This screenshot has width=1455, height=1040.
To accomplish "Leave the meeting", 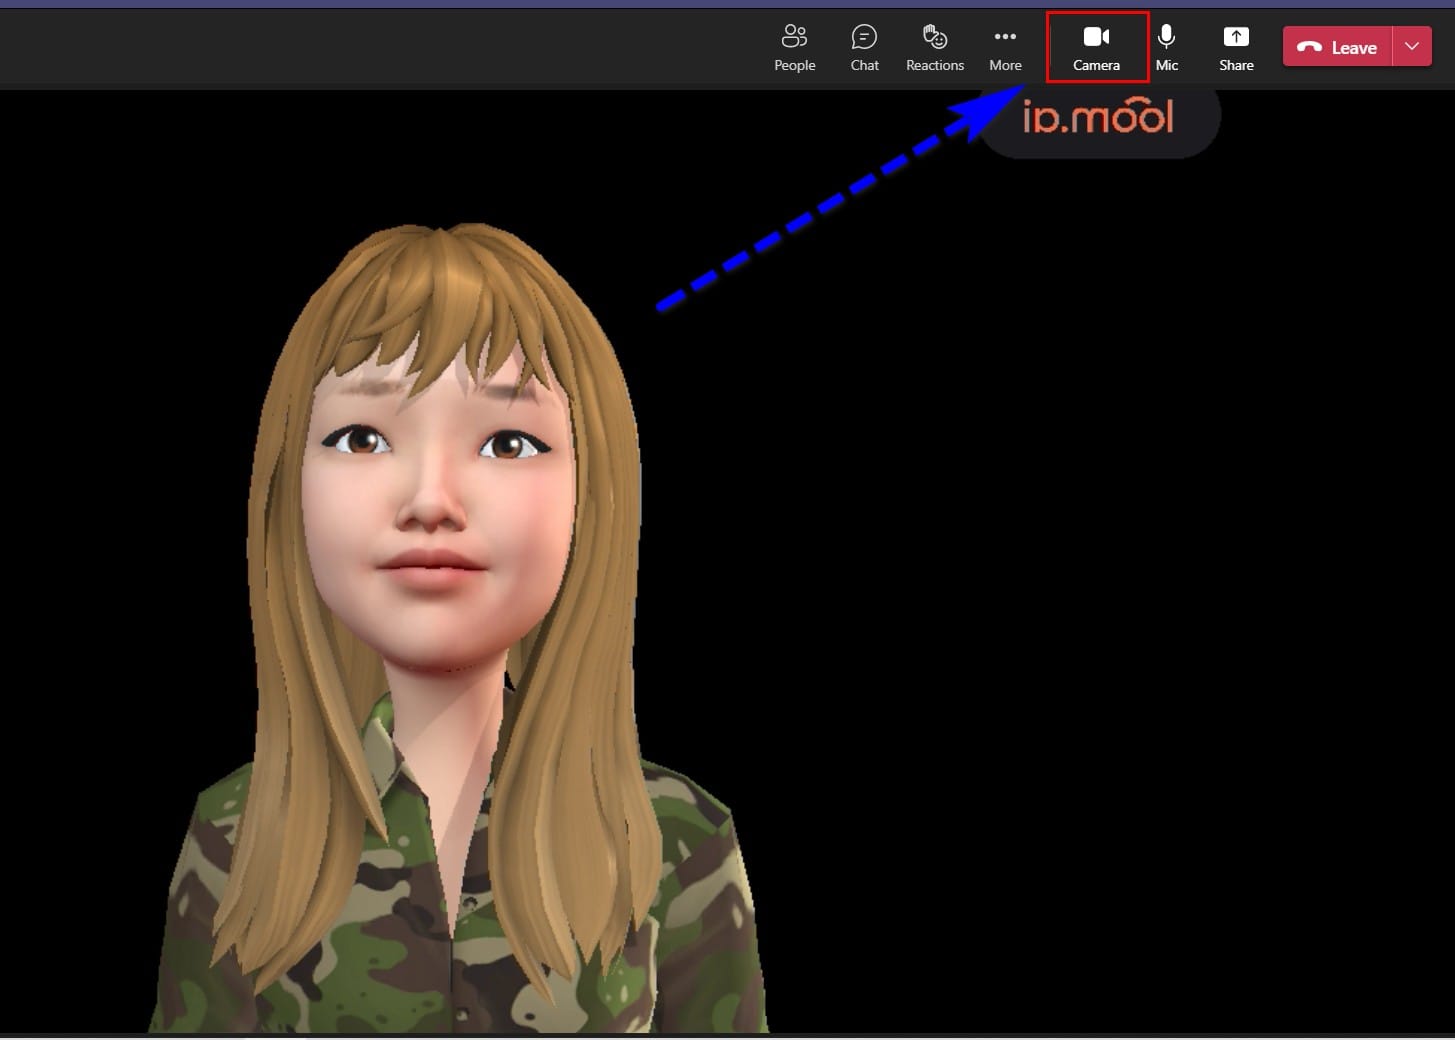I will [x=1338, y=47].
